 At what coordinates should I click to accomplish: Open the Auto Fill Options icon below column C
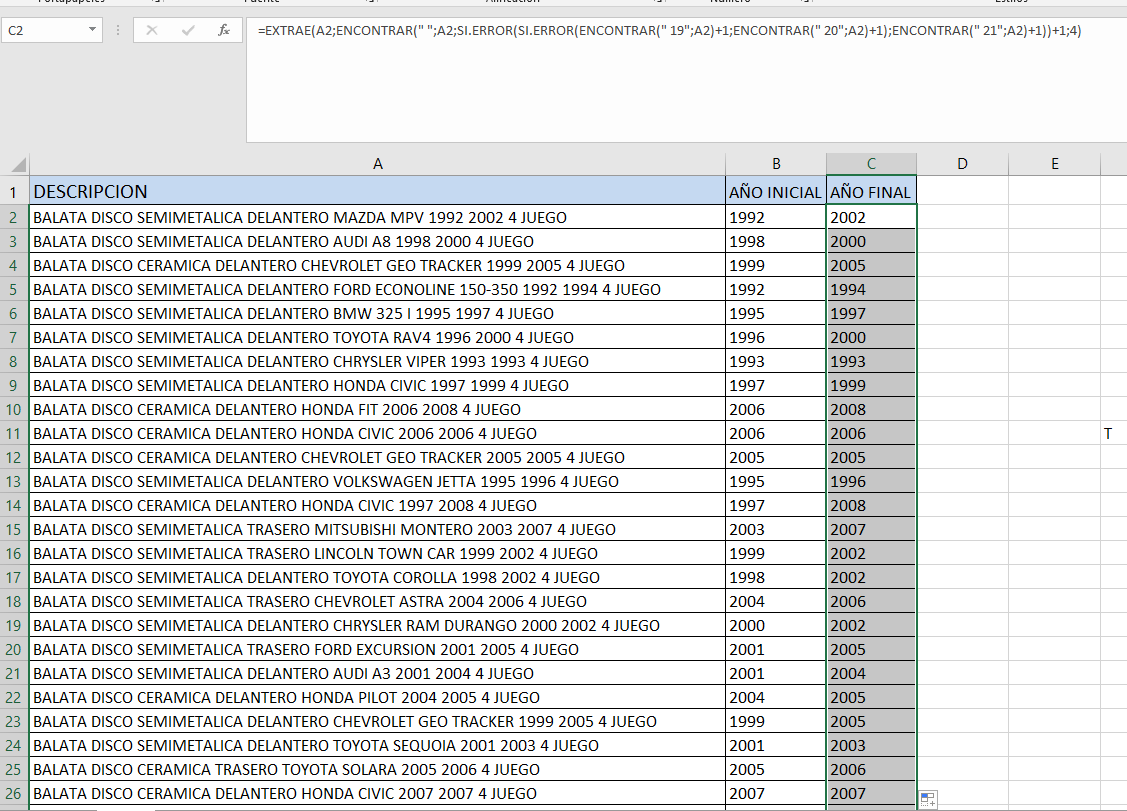pyautogui.click(x=928, y=799)
